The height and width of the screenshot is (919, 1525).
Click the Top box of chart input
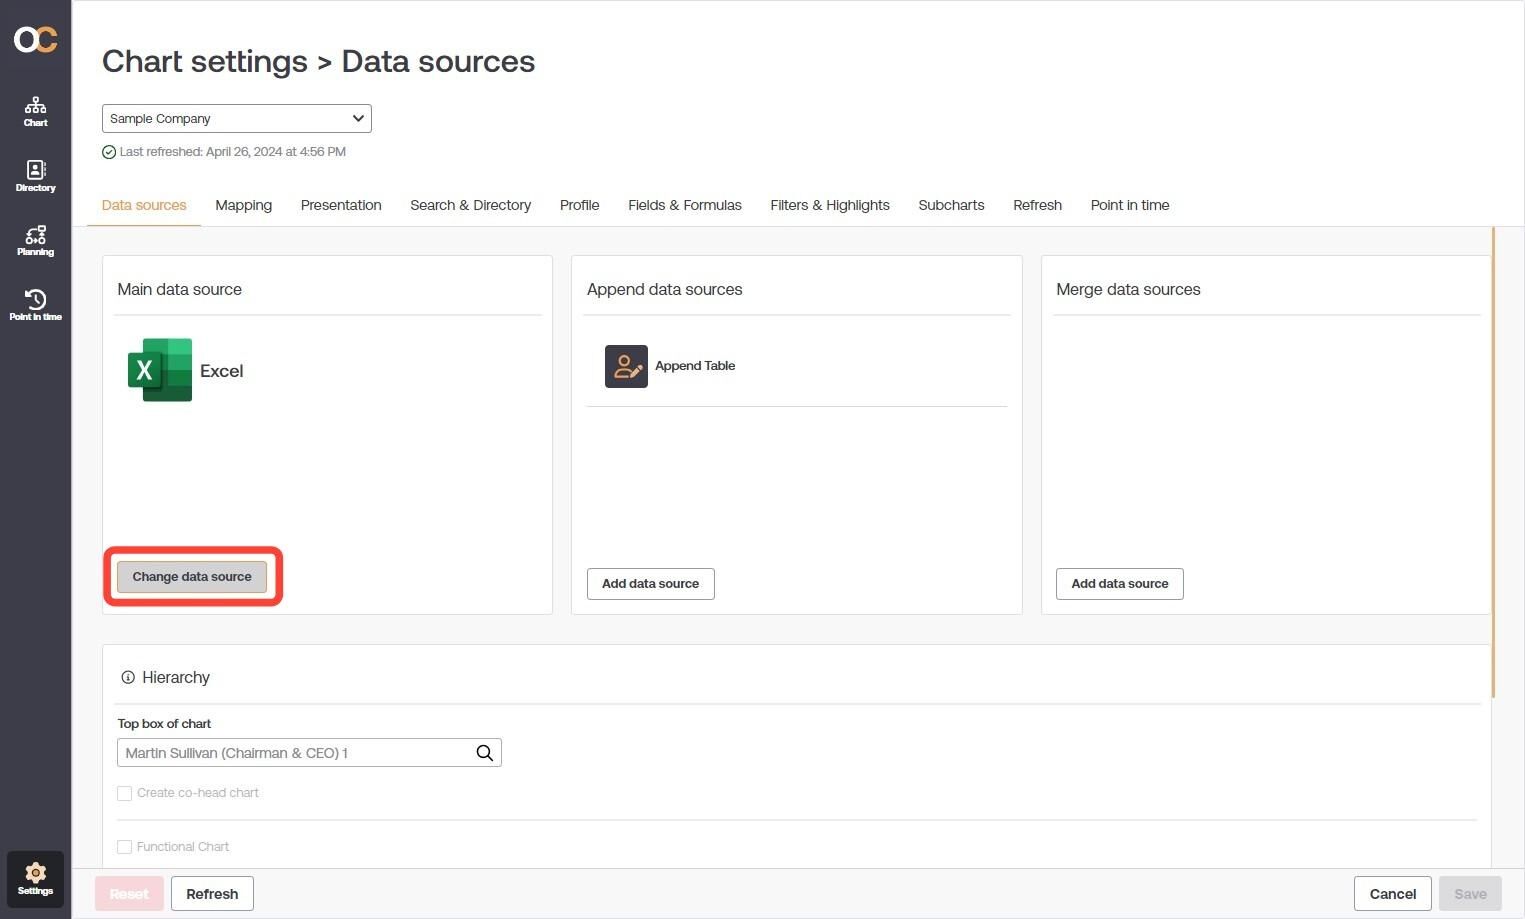tap(309, 753)
